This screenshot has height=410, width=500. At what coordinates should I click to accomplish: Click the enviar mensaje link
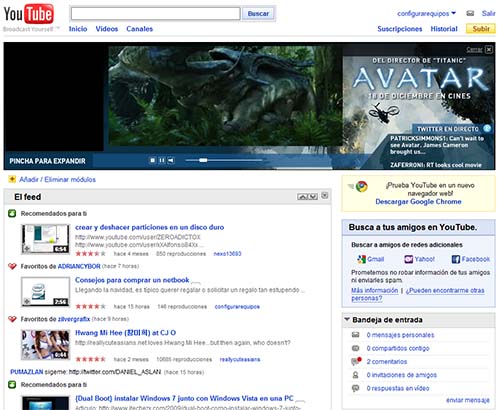(x=468, y=400)
